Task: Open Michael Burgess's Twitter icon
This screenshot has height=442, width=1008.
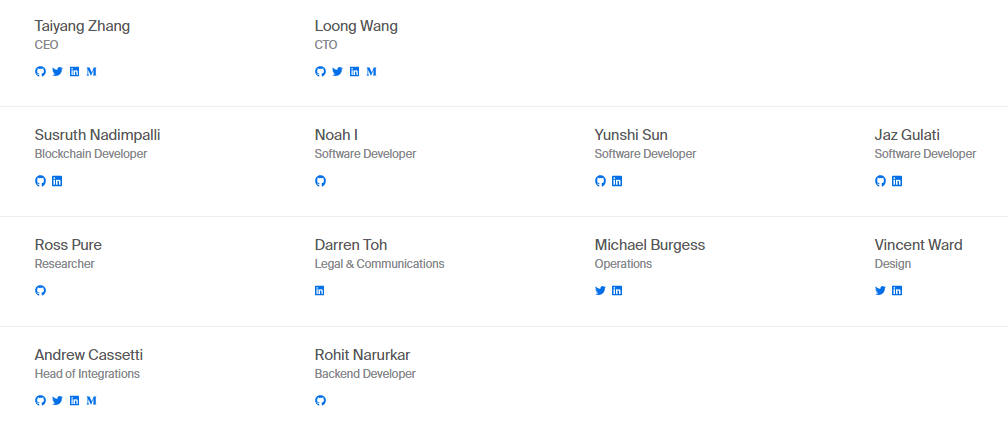Action: point(600,290)
